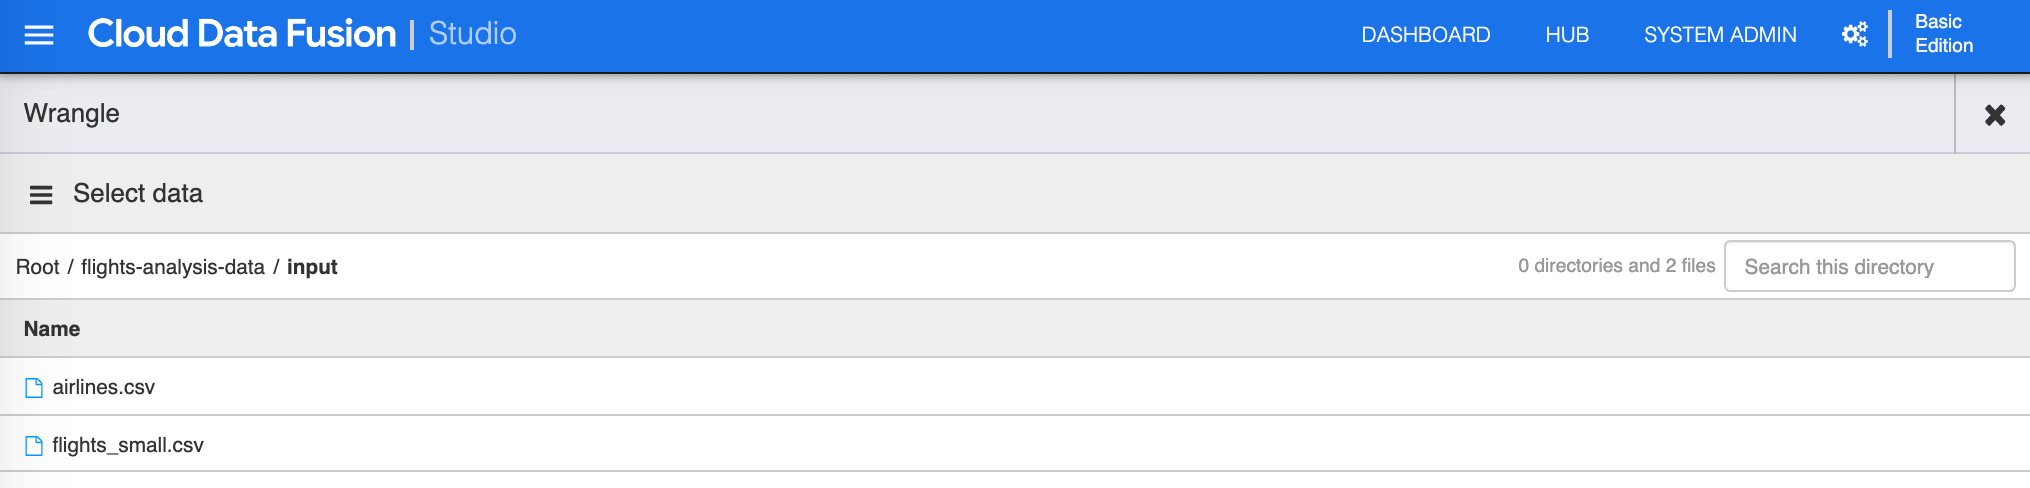Open airlines.csv file

104,388
